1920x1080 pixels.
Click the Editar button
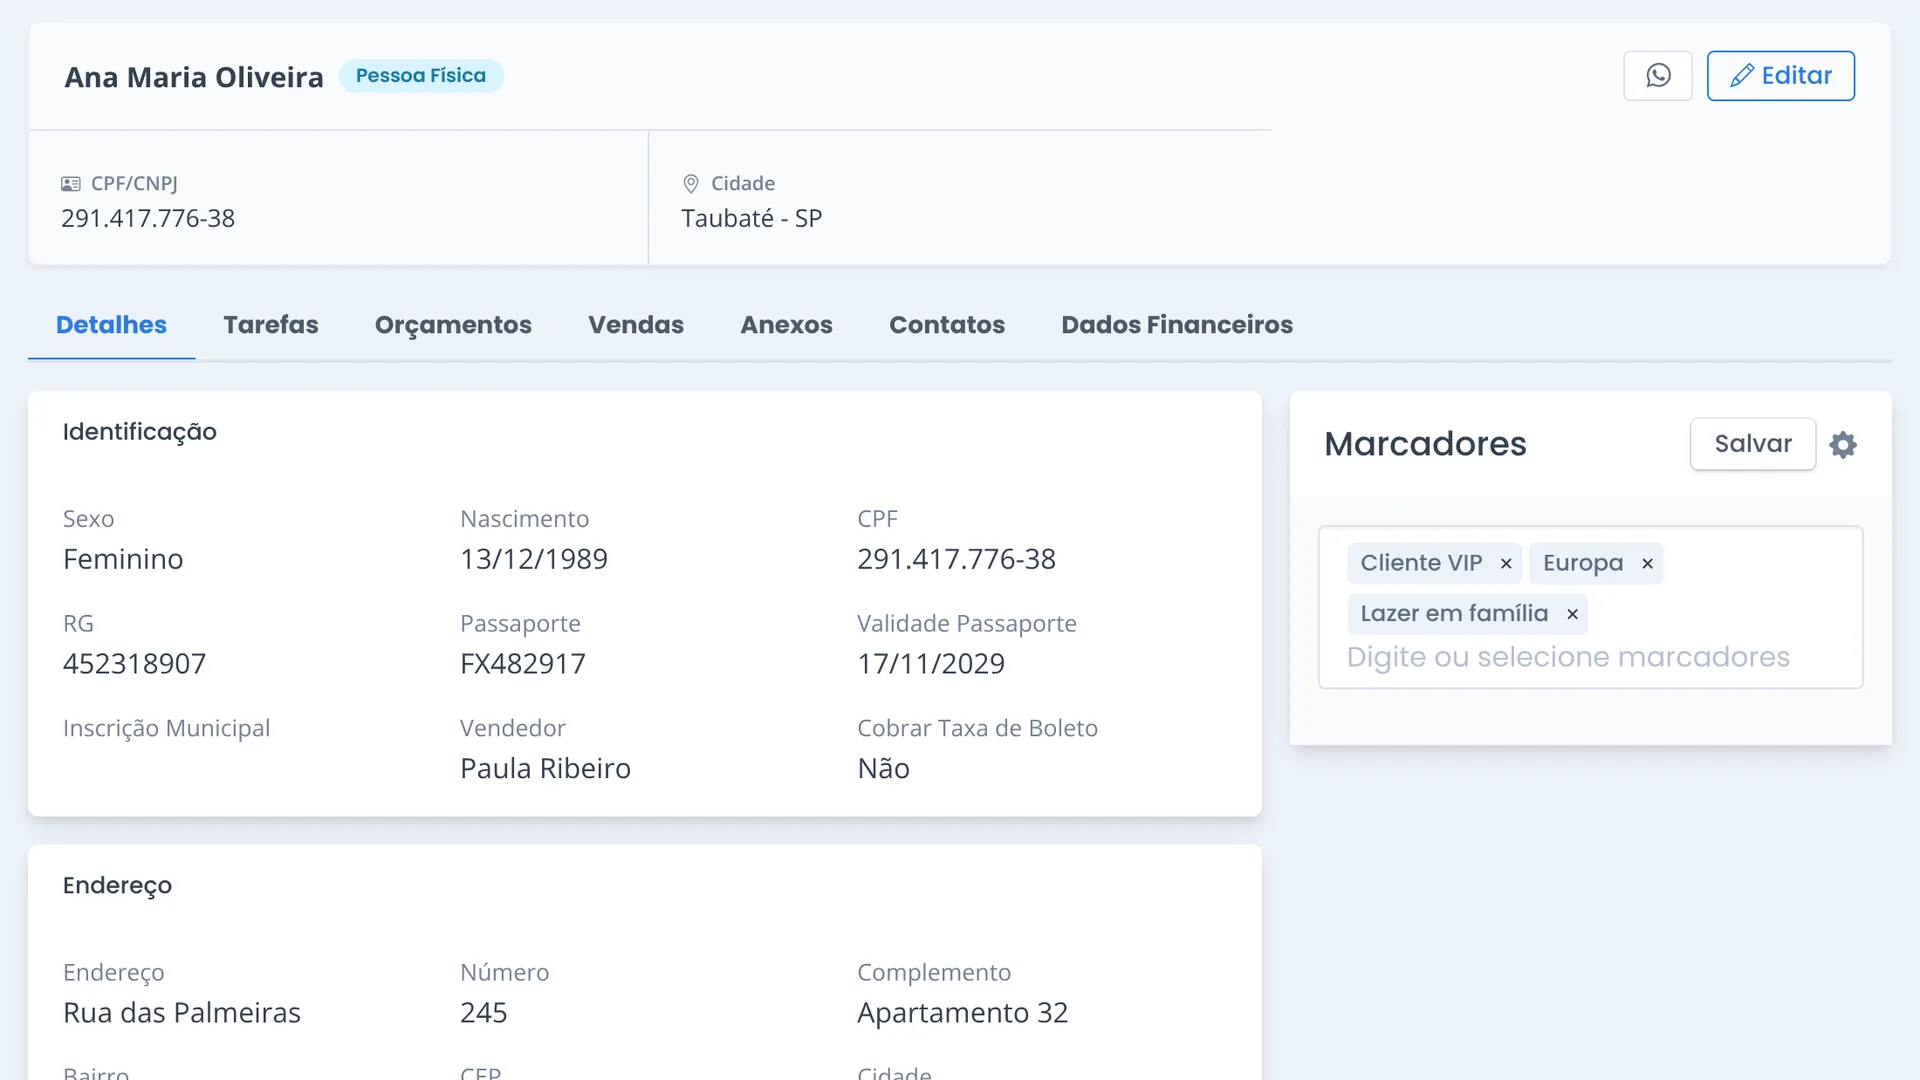click(1780, 76)
